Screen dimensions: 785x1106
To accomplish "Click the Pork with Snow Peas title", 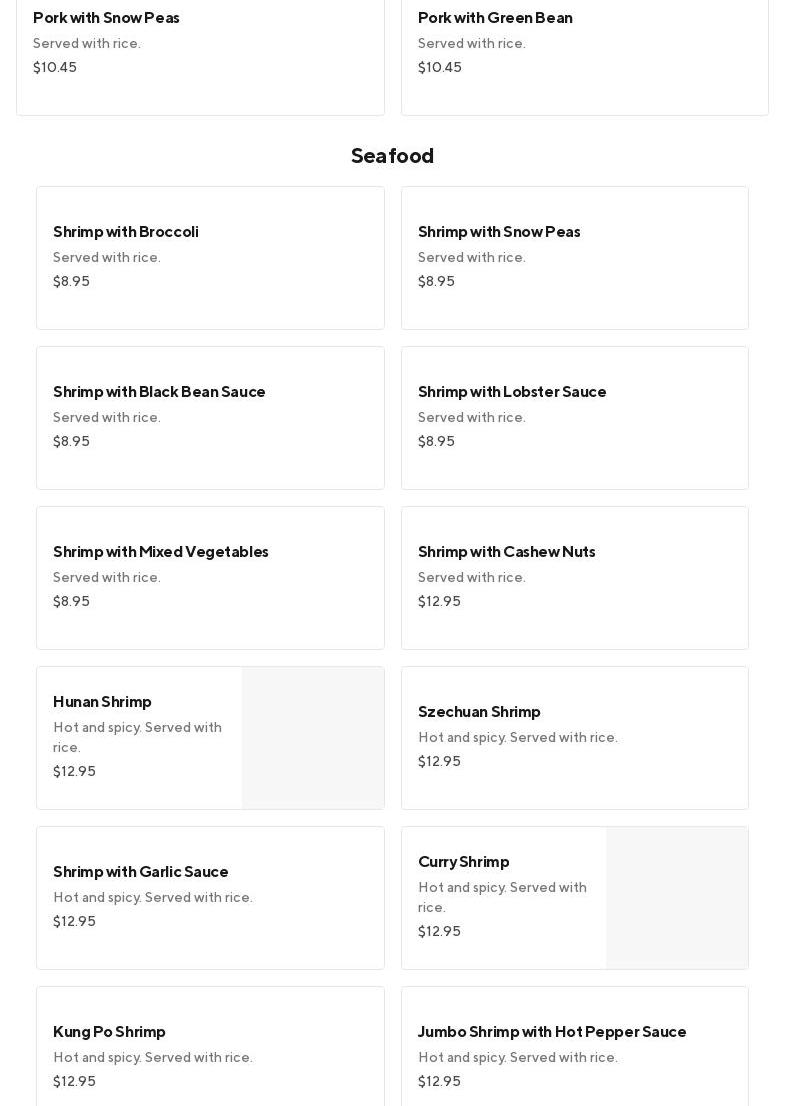I will (106, 18).
